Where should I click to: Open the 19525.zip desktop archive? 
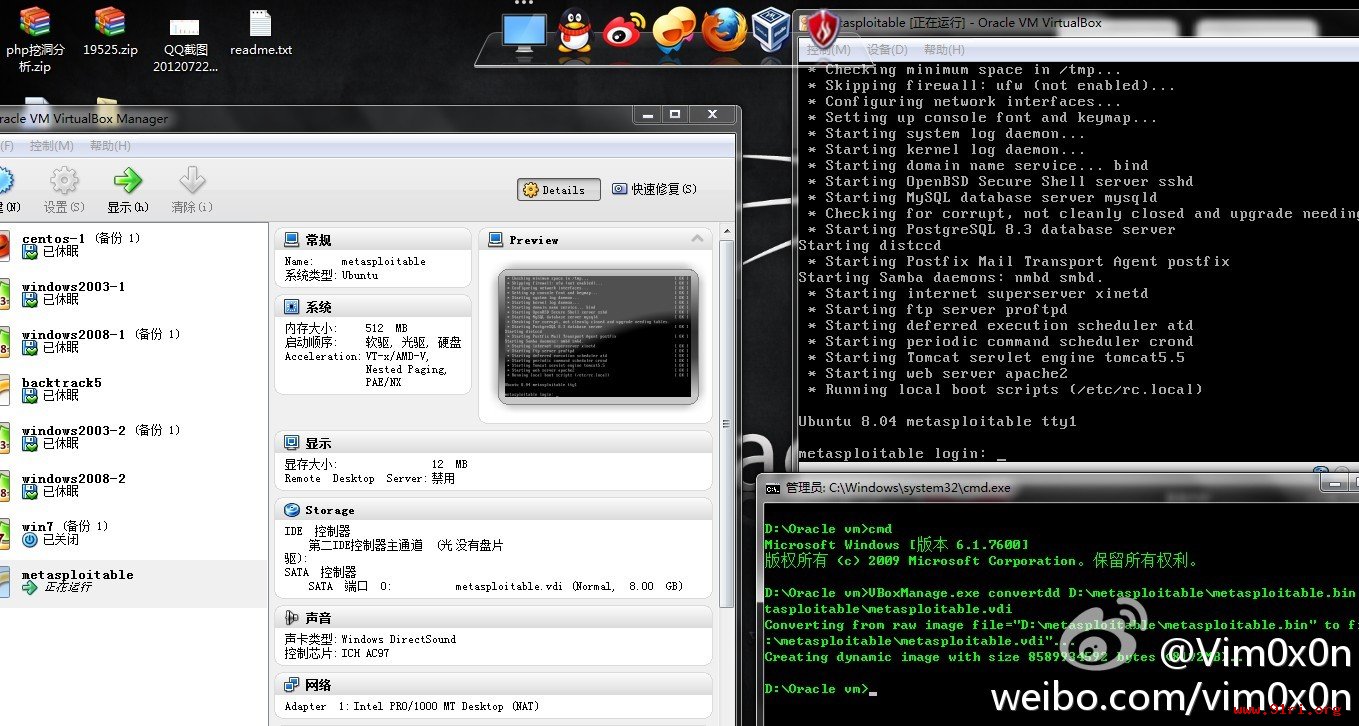coord(110,32)
